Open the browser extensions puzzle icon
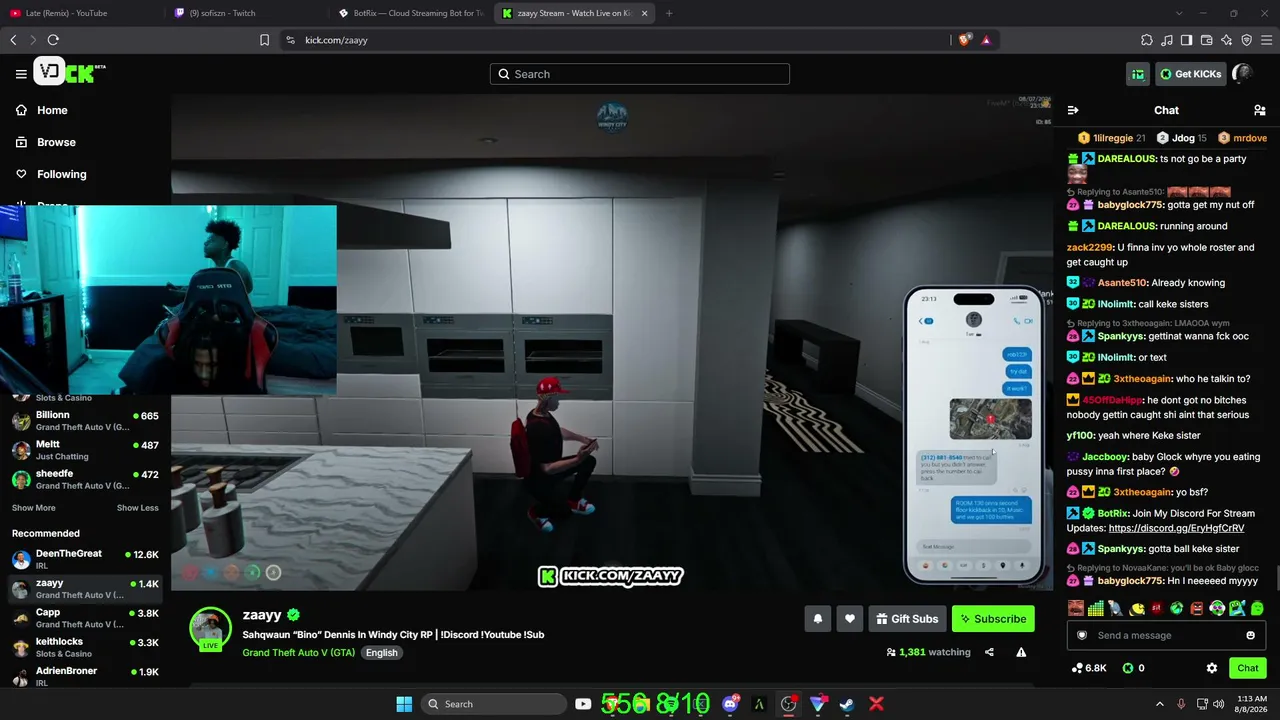Image resolution: width=1280 pixels, height=720 pixels. [1146, 40]
